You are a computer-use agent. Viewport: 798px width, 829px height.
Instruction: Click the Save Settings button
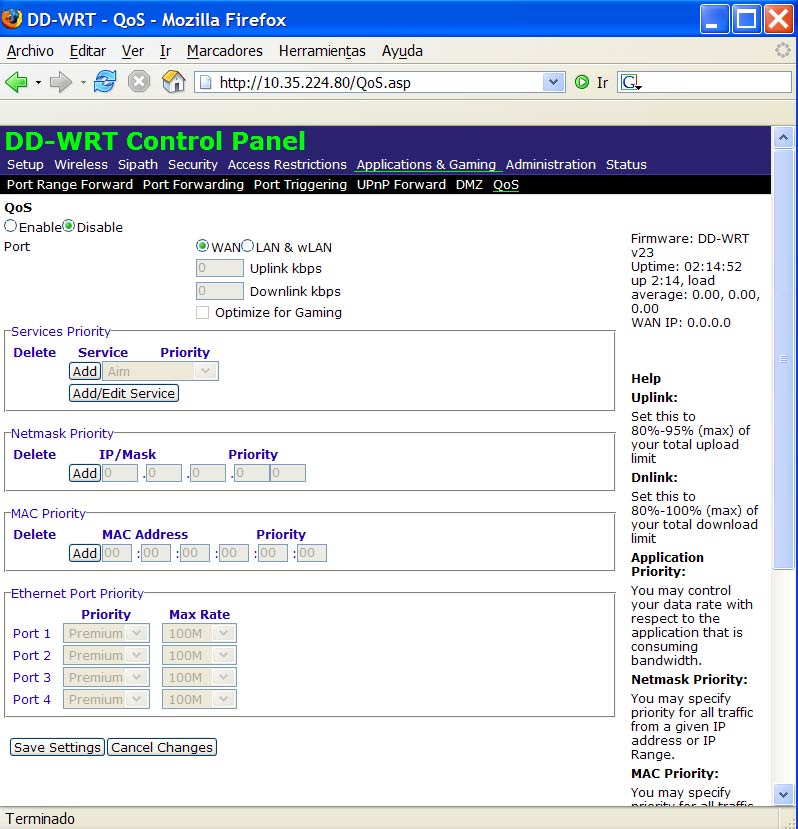coord(57,747)
